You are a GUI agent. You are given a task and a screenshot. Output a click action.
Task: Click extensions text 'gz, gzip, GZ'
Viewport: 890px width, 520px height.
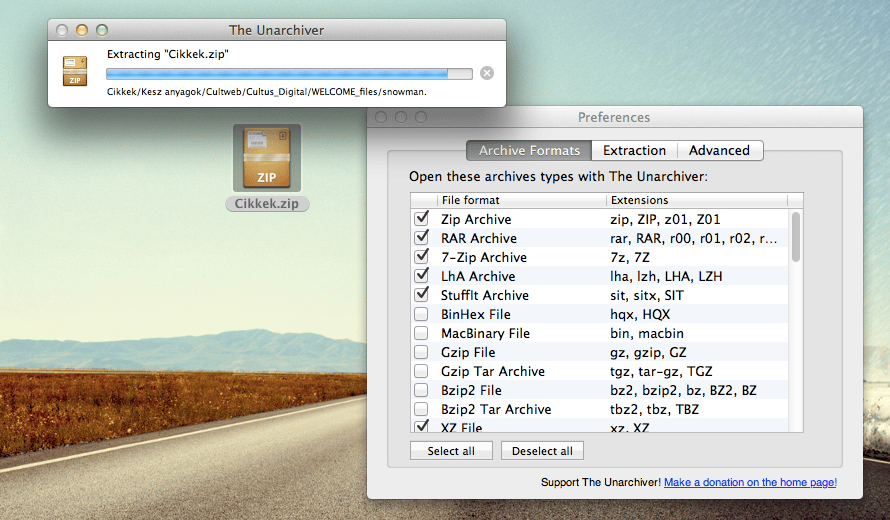tap(648, 353)
